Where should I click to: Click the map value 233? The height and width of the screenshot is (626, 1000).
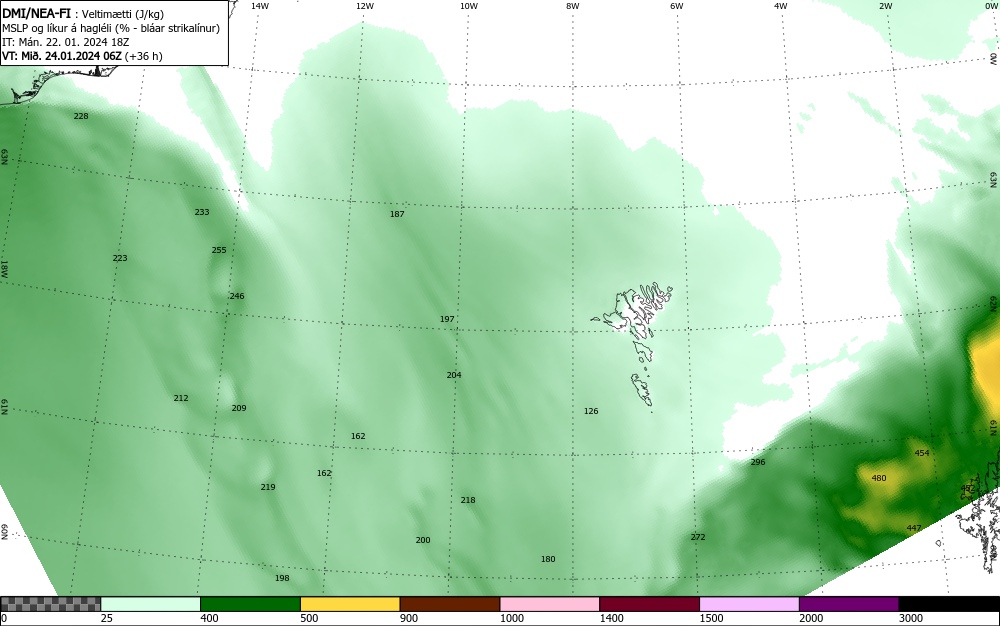202,212
